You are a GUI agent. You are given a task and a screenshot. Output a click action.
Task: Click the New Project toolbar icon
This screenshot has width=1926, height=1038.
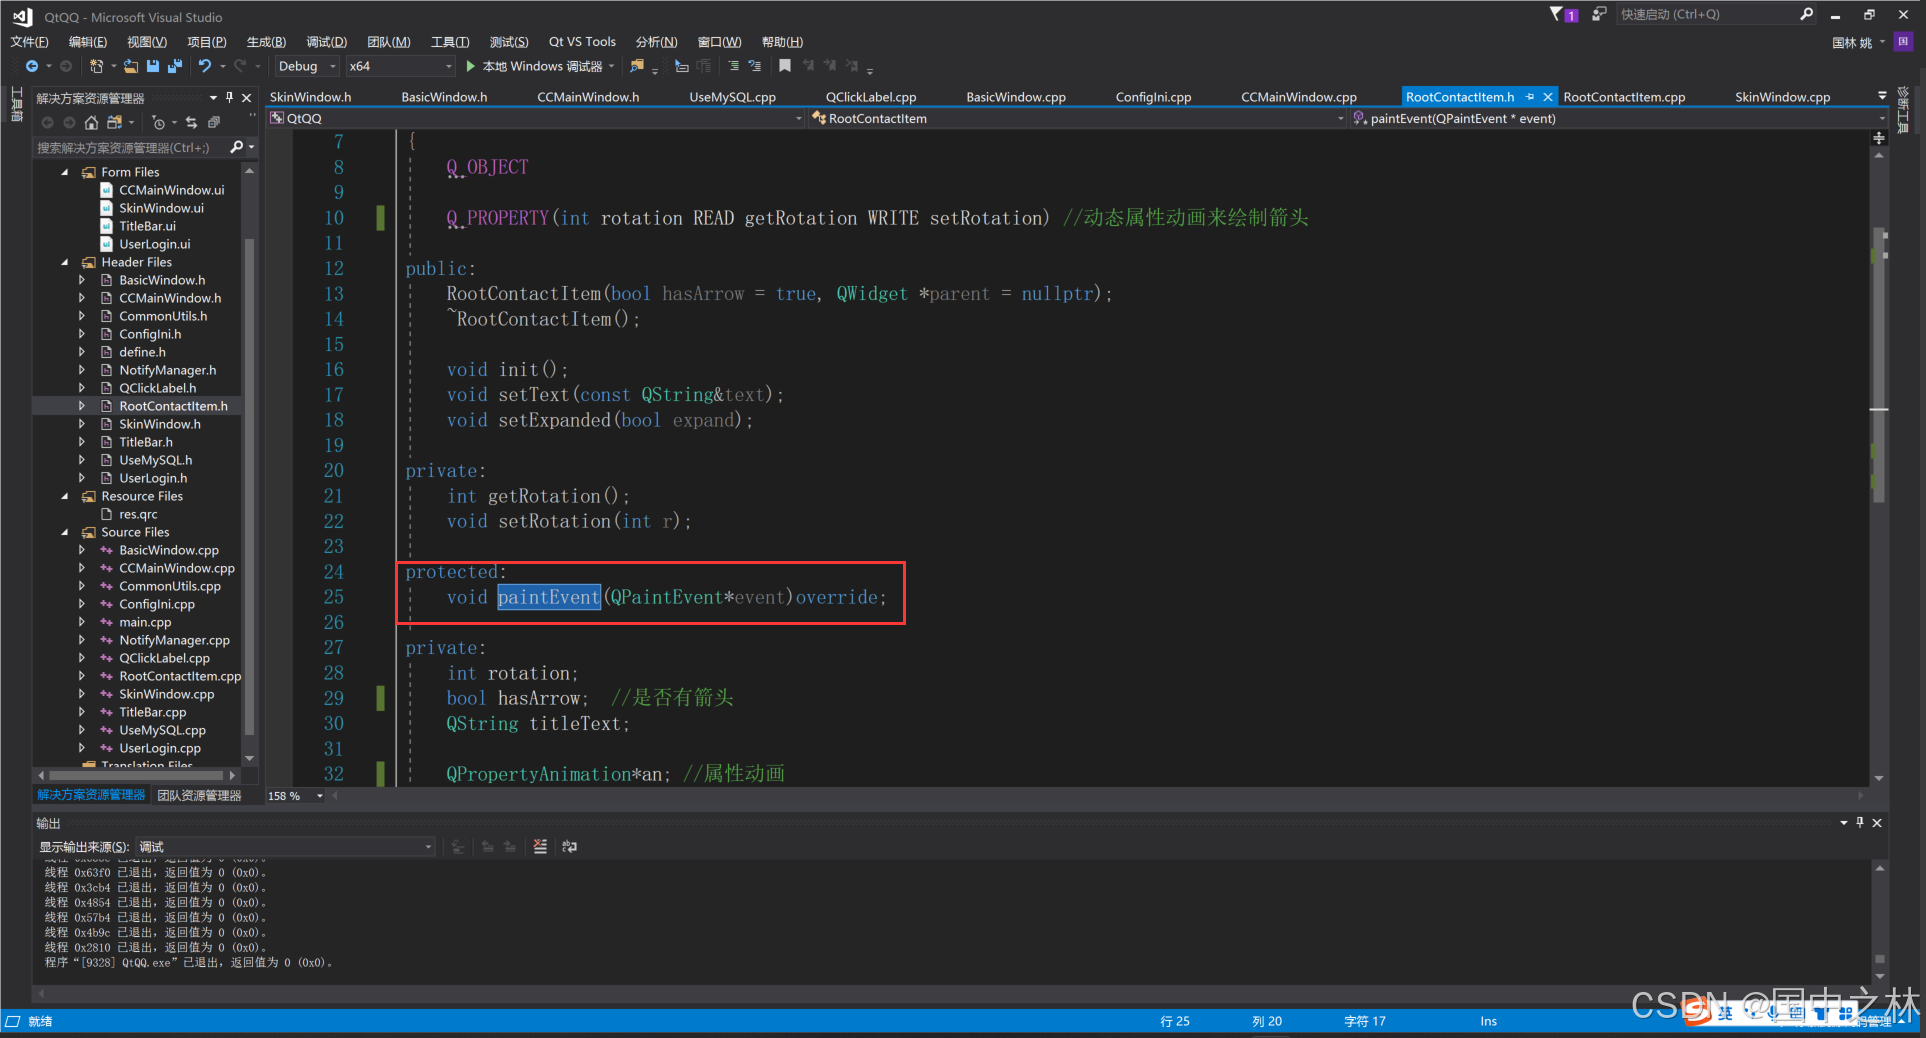pyautogui.click(x=96, y=66)
